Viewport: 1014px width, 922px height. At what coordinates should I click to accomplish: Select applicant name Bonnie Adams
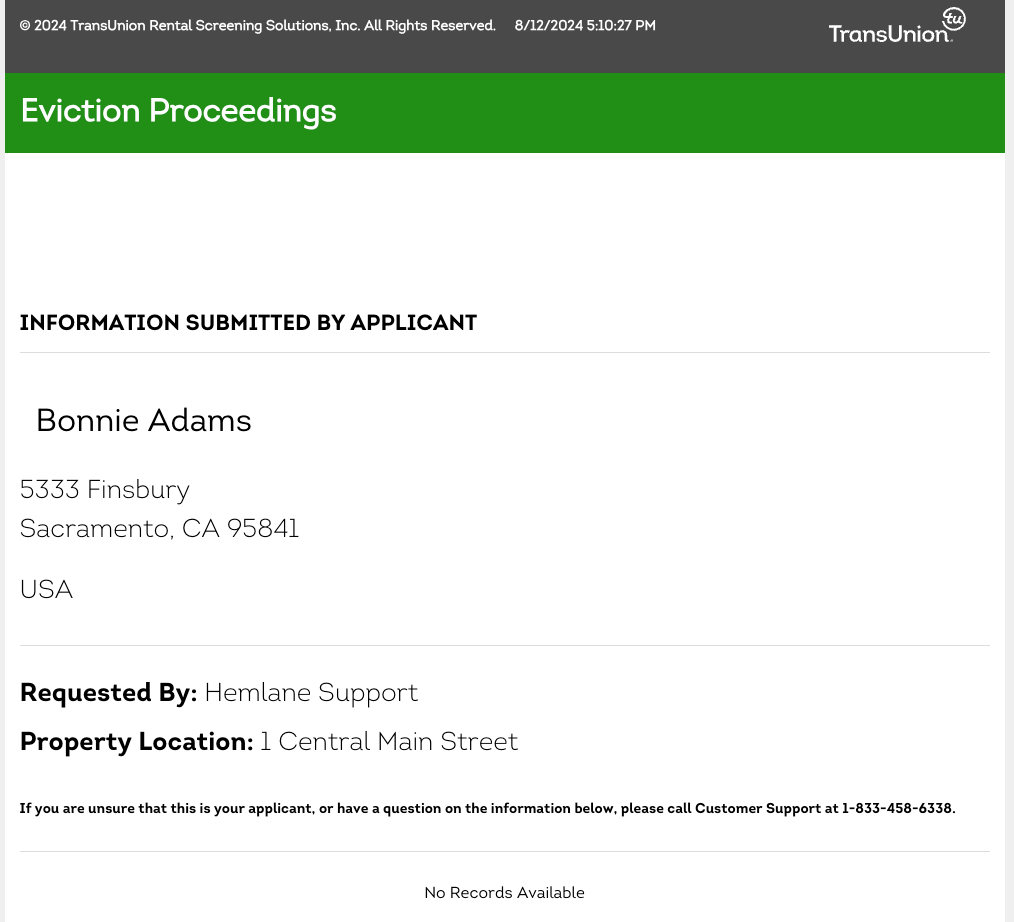144,421
